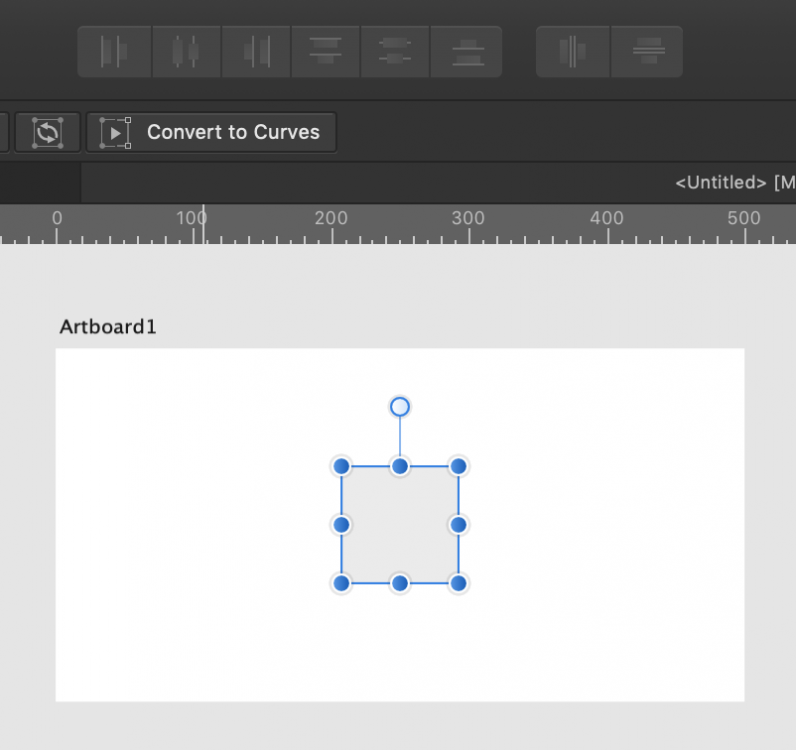Image resolution: width=796 pixels, height=750 pixels.
Task: Click the Space Horizontally distribute icon
Action: [x=573, y=52]
